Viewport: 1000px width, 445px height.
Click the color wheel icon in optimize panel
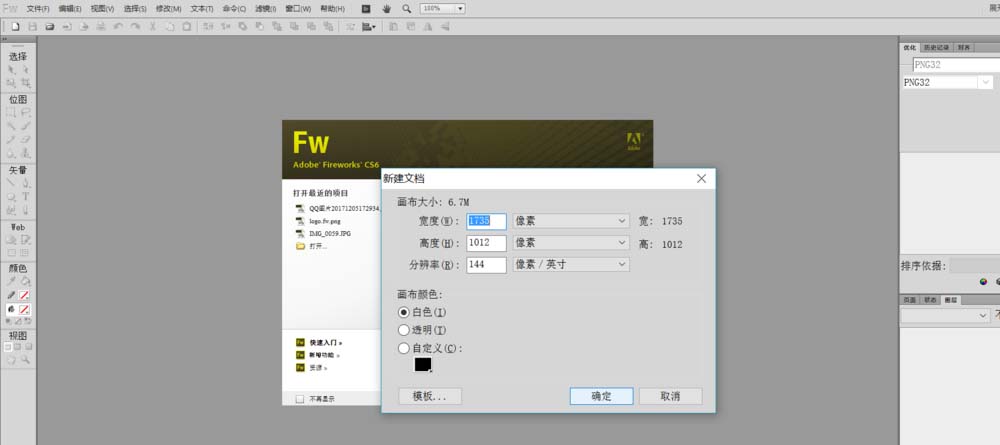(983, 281)
